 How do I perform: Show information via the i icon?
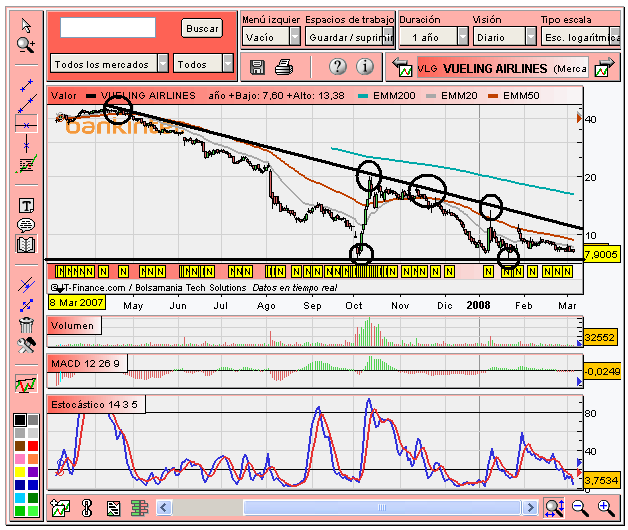(365, 67)
